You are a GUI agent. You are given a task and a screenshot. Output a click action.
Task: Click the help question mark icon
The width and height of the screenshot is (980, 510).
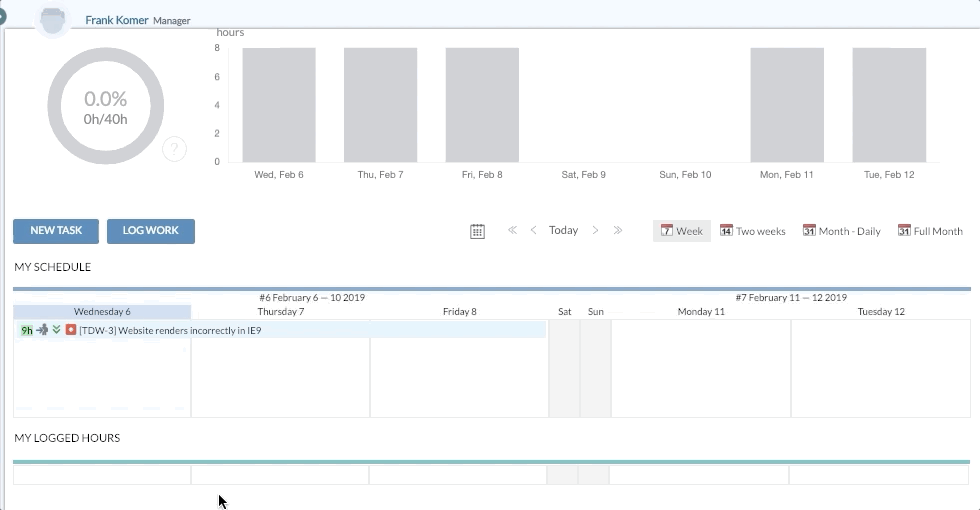point(174,150)
